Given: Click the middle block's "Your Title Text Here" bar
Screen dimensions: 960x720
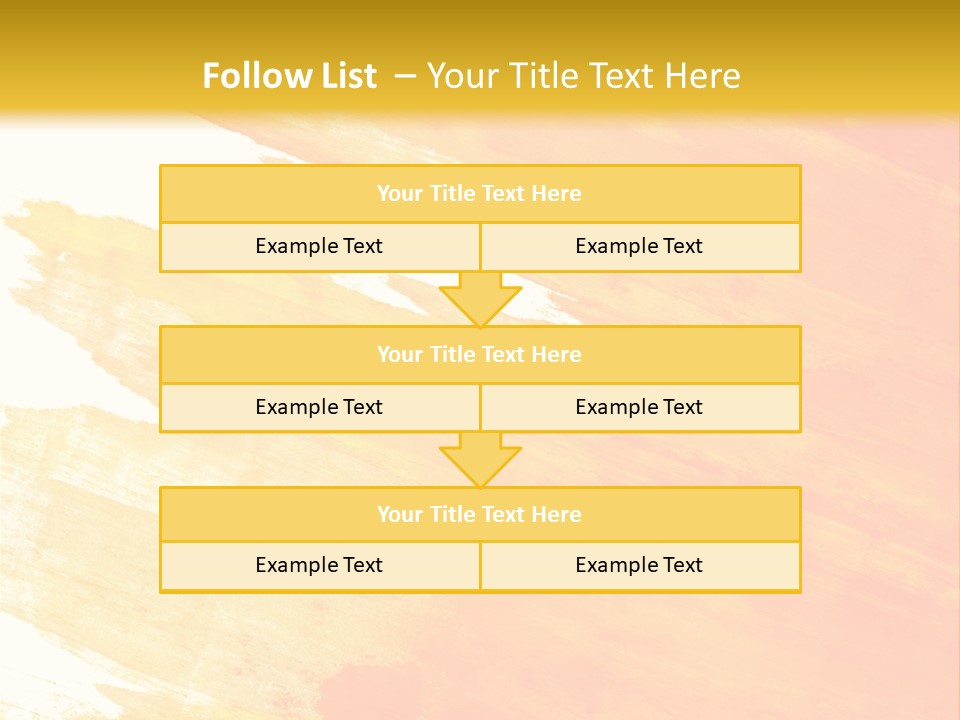Looking at the screenshot, I should [x=480, y=355].
